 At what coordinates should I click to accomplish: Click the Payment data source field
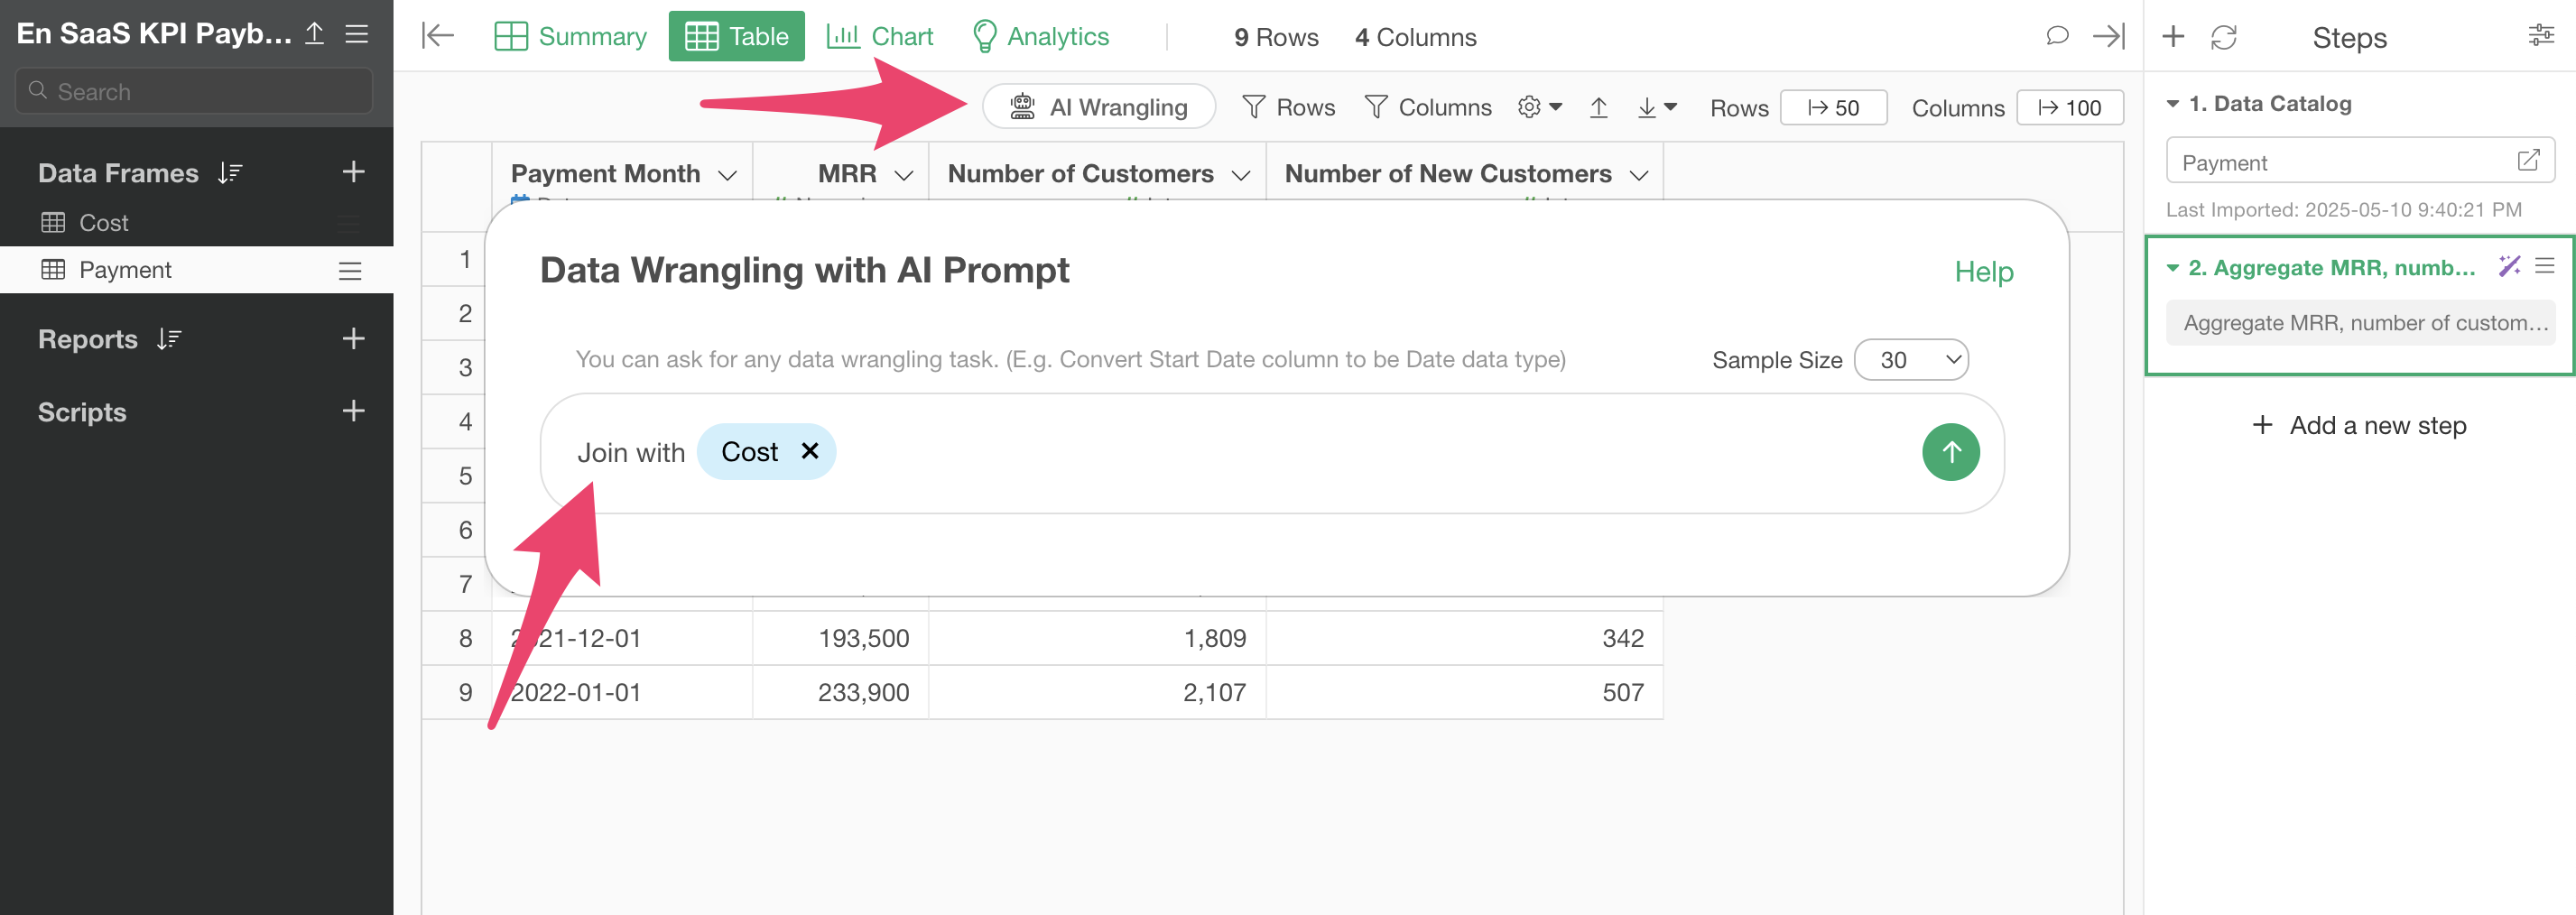click(2360, 161)
